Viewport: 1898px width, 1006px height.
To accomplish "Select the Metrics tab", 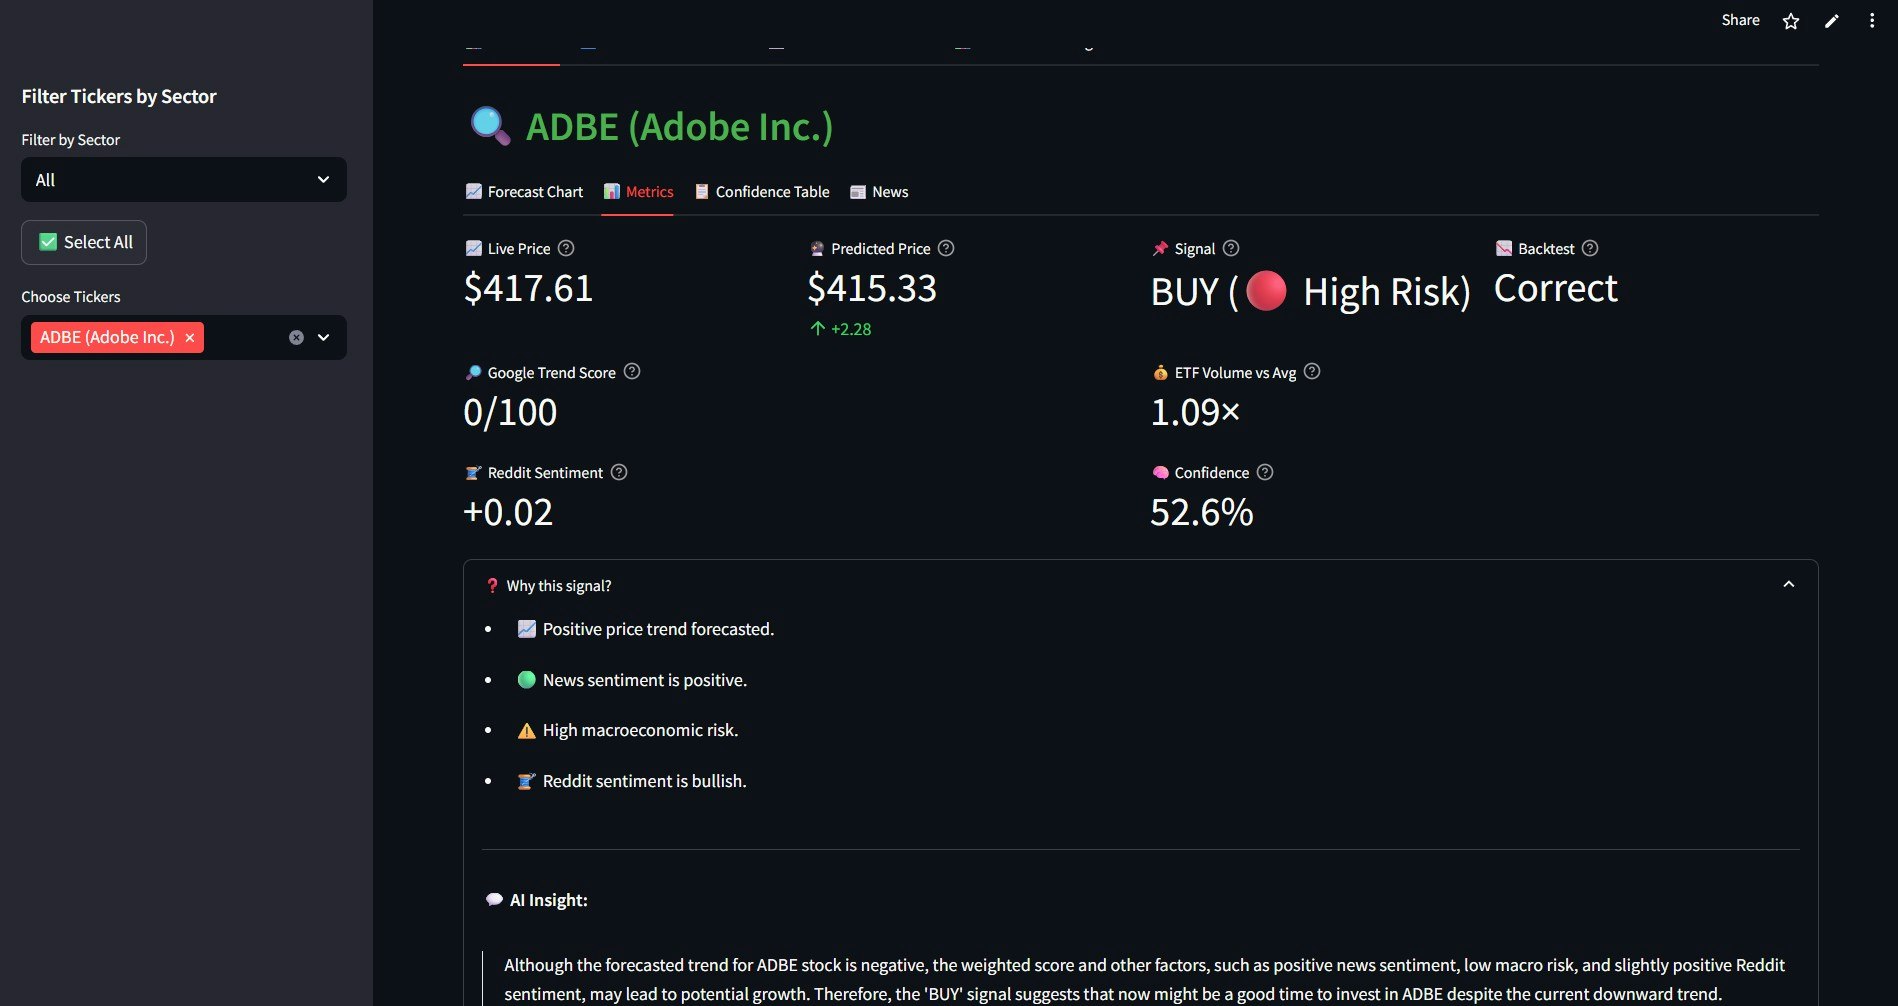I will [x=638, y=192].
